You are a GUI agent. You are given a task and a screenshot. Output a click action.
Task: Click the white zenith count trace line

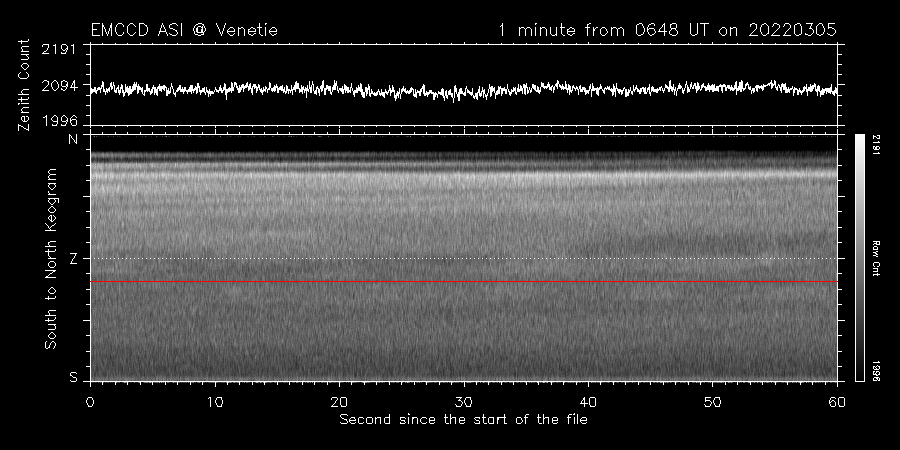(x=464, y=90)
